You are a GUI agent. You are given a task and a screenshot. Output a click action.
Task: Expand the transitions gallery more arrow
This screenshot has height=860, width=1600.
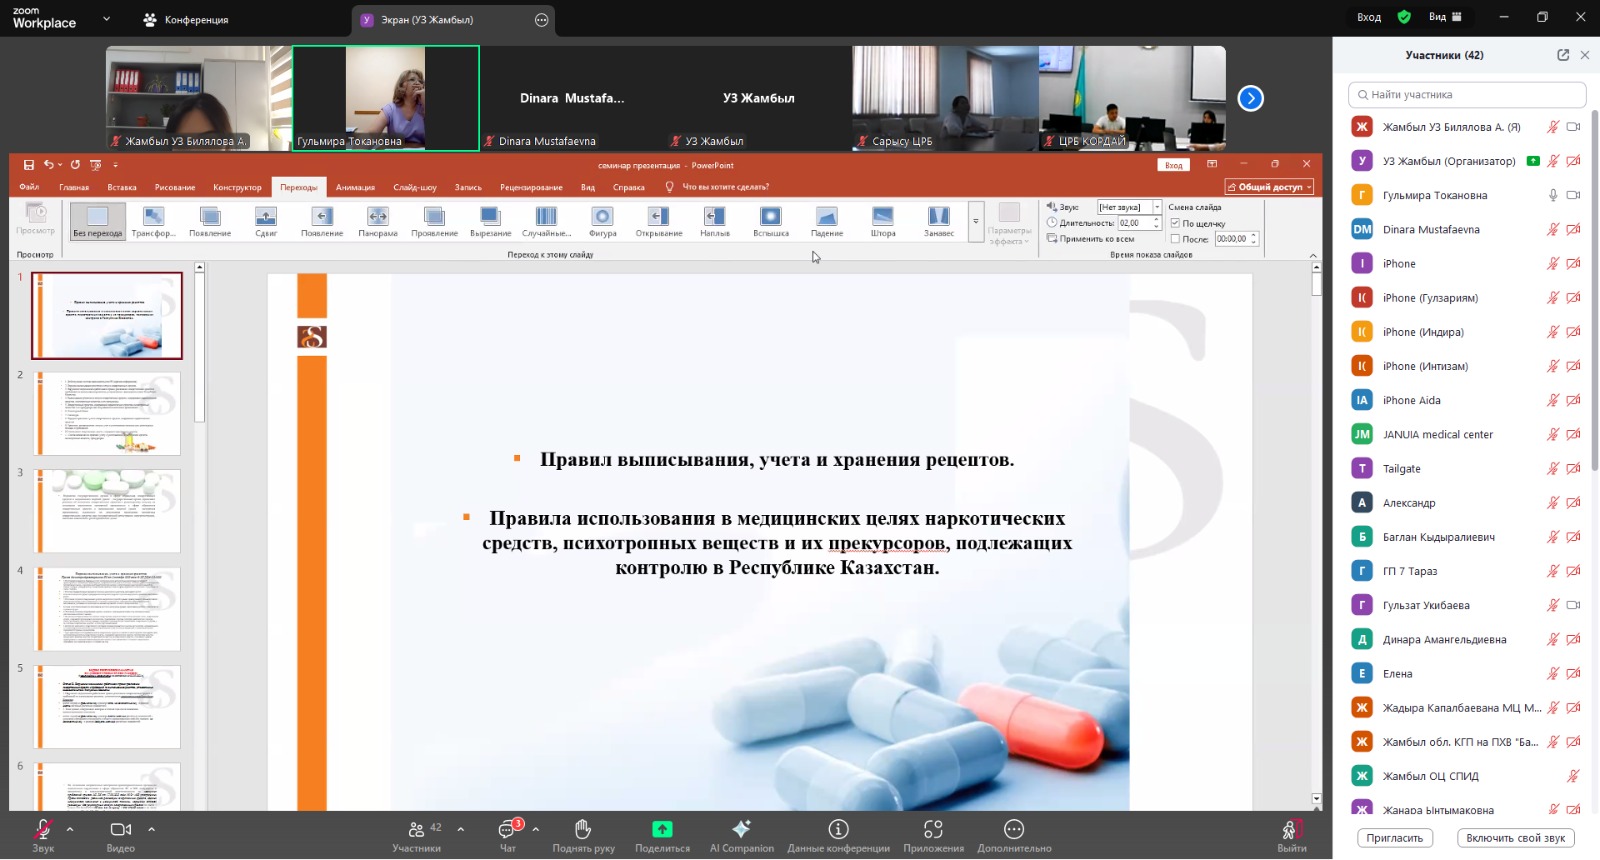(975, 221)
